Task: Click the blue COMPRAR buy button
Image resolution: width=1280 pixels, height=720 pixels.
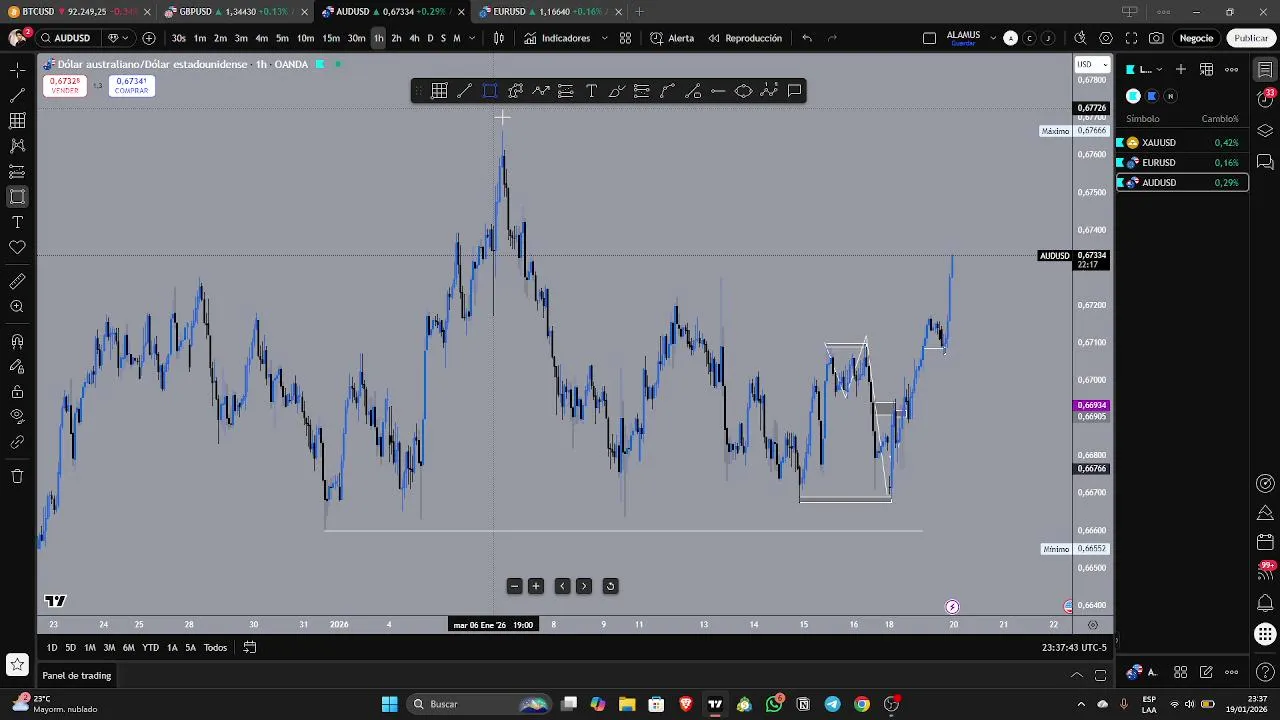Action: 131,86
